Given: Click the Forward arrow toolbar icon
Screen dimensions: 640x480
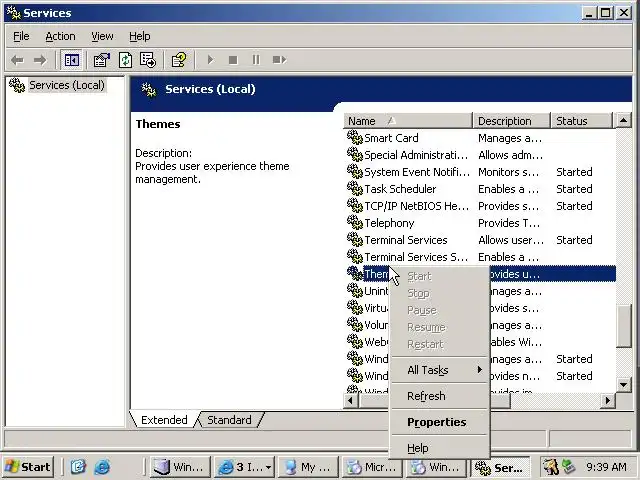Looking at the screenshot, I should click(x=40, y=60).
